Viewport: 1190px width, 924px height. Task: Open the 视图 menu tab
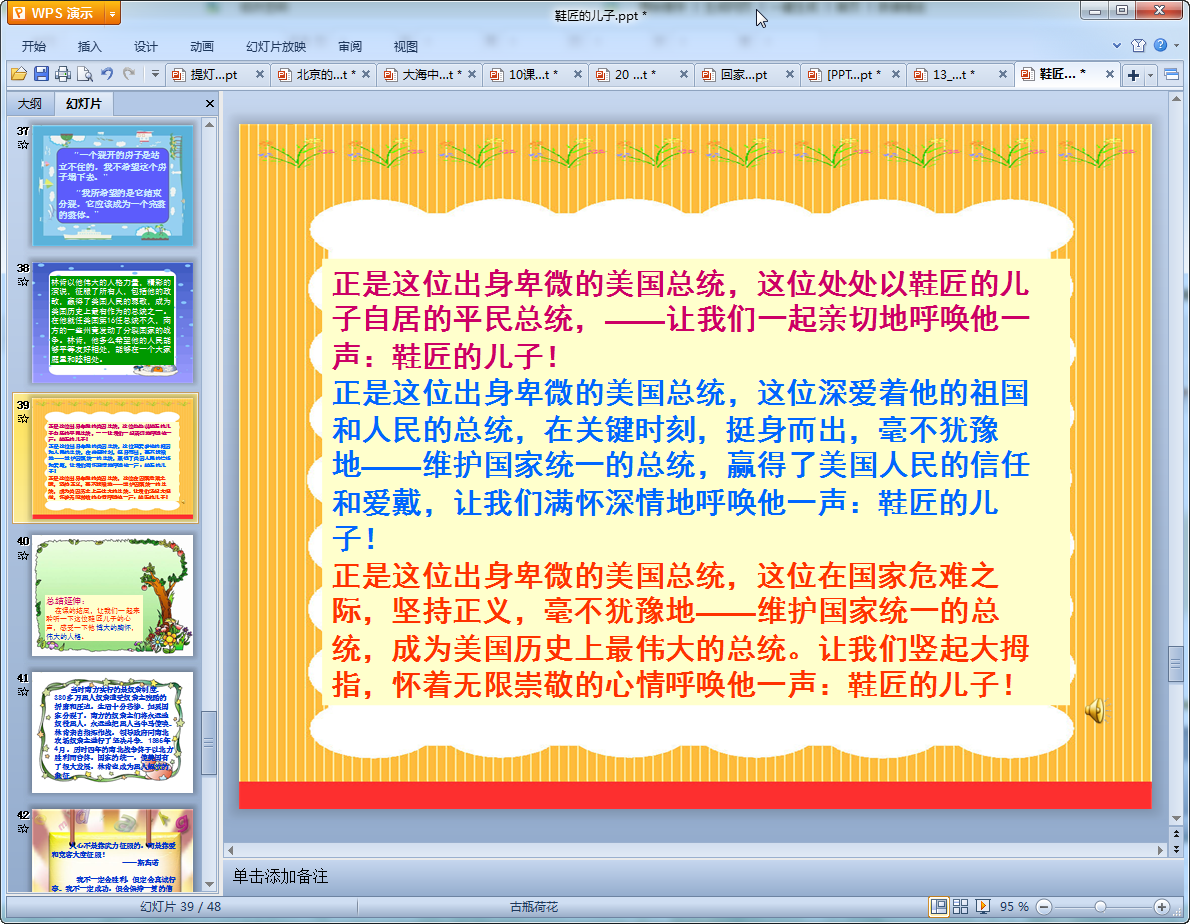(406, 46)
